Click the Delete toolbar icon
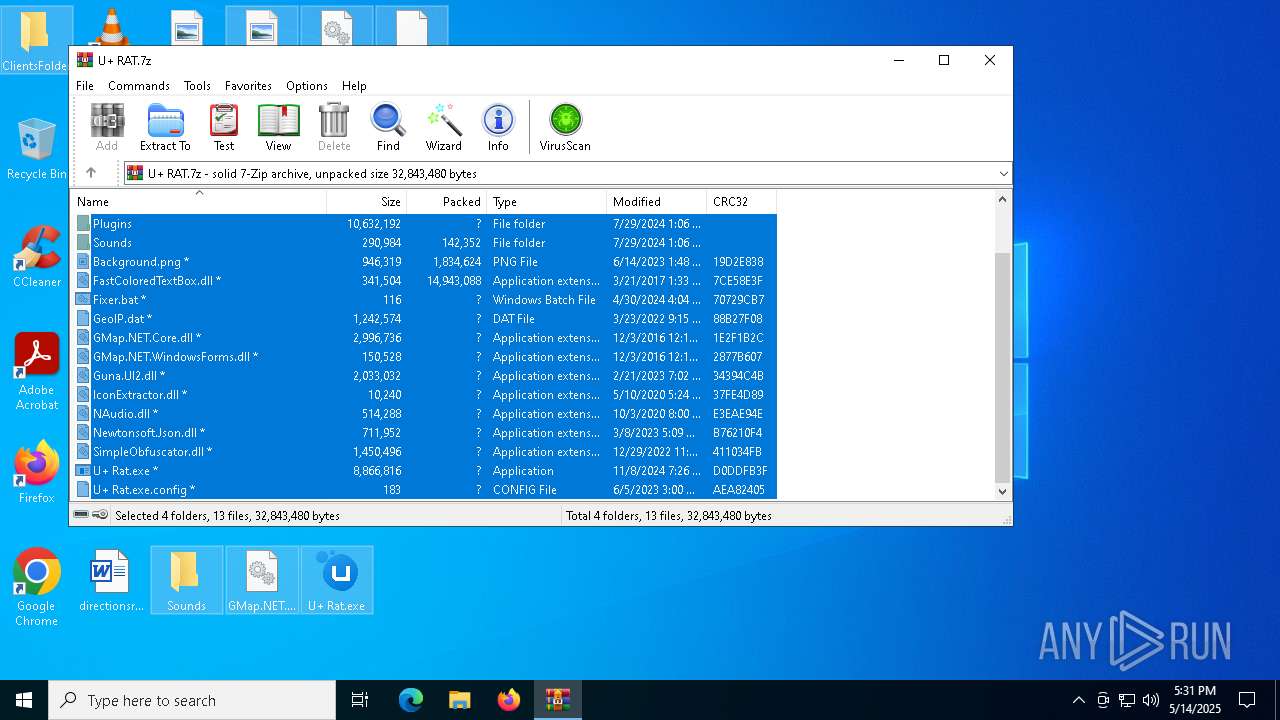The height and width of the screenshot is (720, 1280). (334, 127)
